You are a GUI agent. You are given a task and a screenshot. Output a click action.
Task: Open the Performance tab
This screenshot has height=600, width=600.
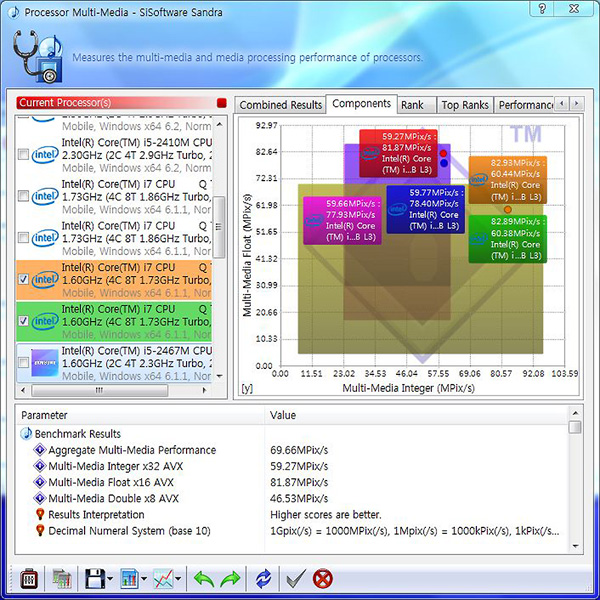[524, 105]
